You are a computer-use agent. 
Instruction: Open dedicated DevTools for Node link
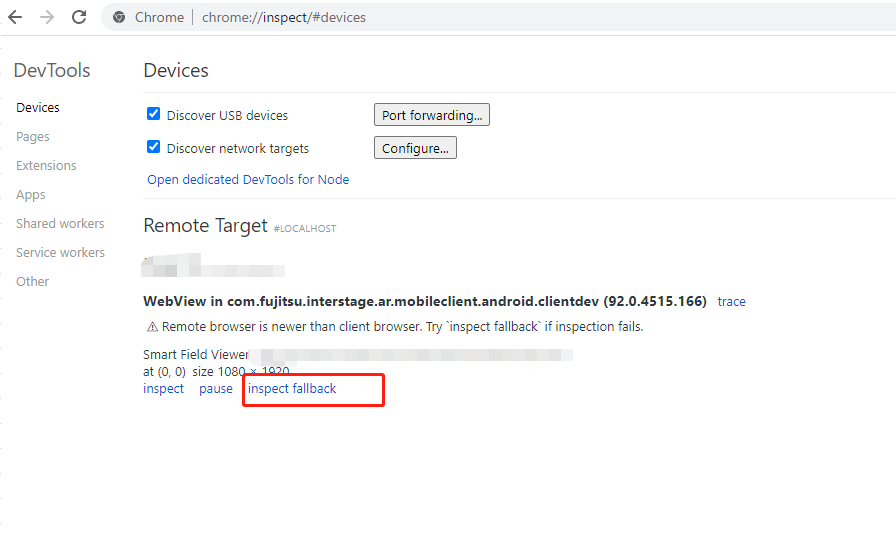[x=248, y=180]
